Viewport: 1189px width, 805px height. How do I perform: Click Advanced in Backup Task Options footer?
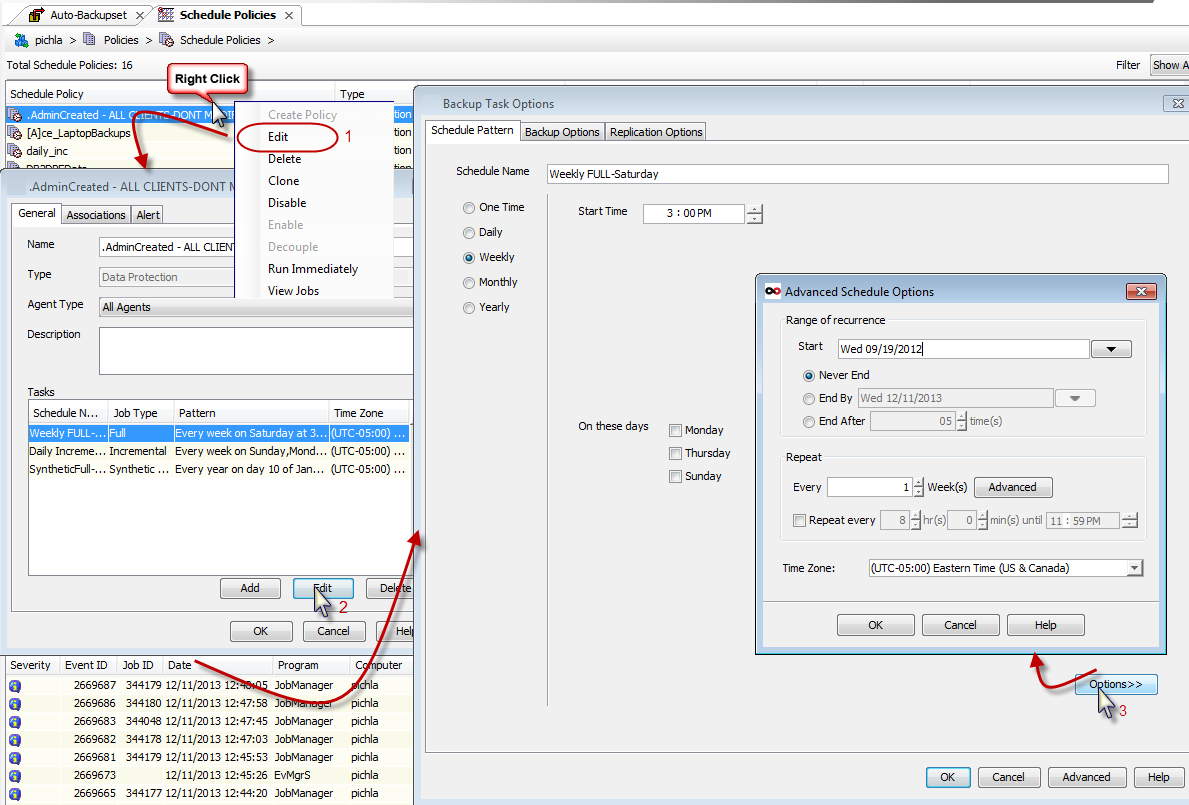tap(1086, 777)
